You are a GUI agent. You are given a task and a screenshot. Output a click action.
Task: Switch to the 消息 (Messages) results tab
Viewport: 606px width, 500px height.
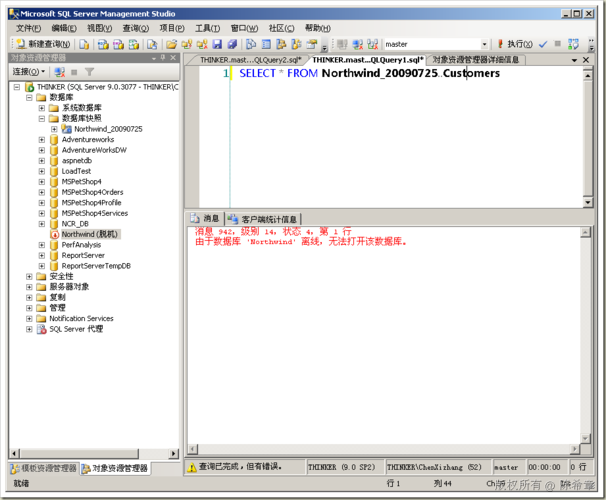click(205, 219)
